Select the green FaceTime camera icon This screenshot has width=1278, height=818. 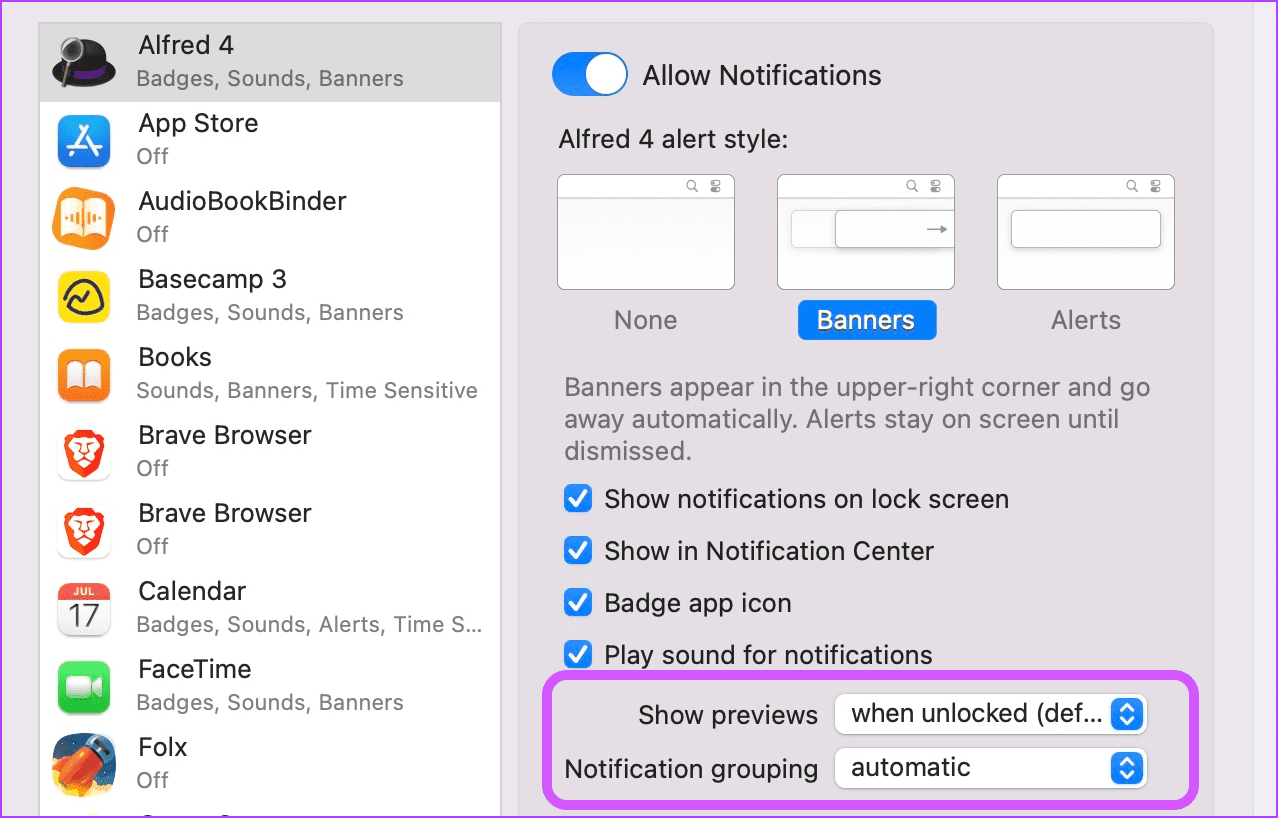pyautogui.click(x=84, y=686)
